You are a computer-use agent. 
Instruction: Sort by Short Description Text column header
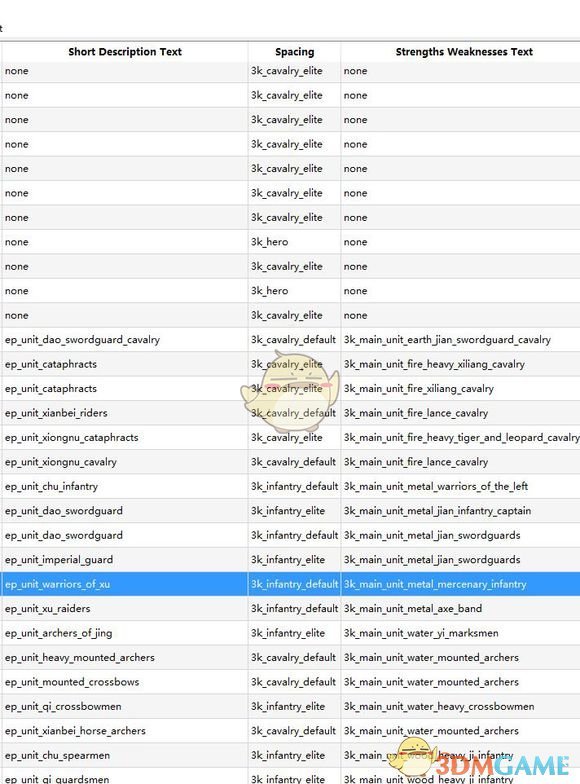point(124,52)
